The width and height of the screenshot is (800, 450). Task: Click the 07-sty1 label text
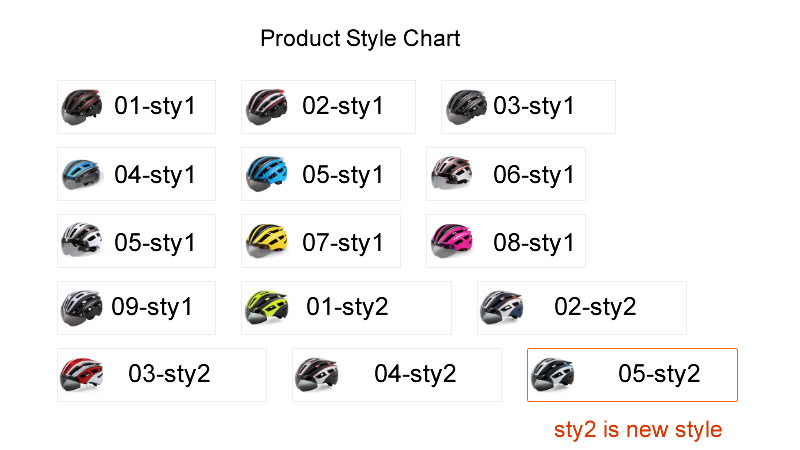(x=342, y=242)
